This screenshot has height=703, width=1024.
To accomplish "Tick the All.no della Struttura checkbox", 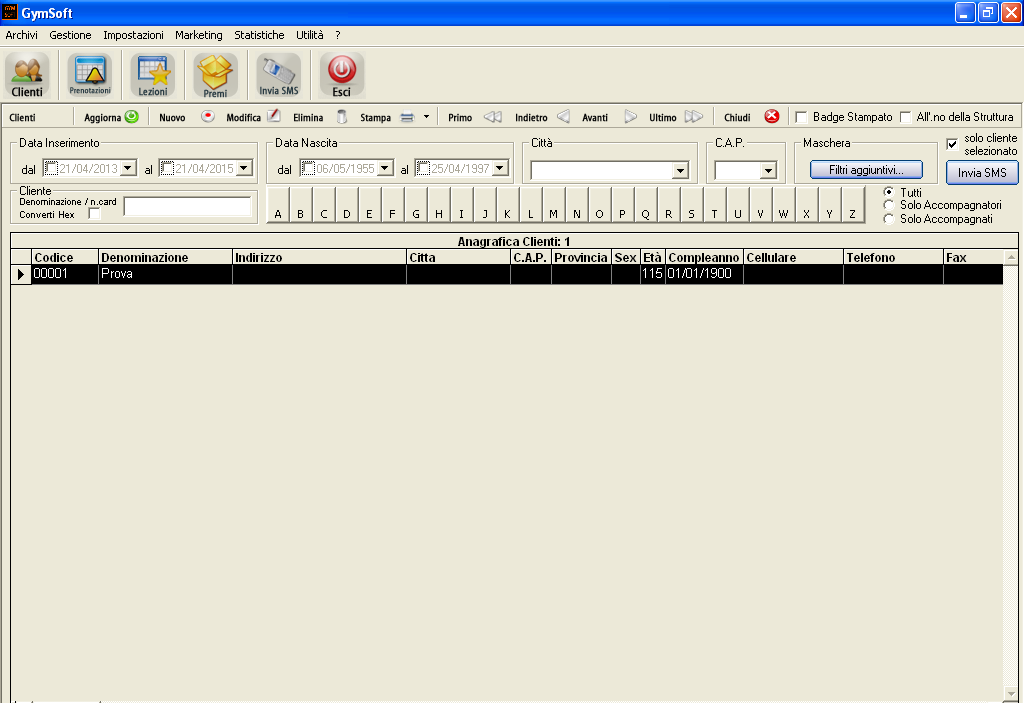I will [905, 118].
